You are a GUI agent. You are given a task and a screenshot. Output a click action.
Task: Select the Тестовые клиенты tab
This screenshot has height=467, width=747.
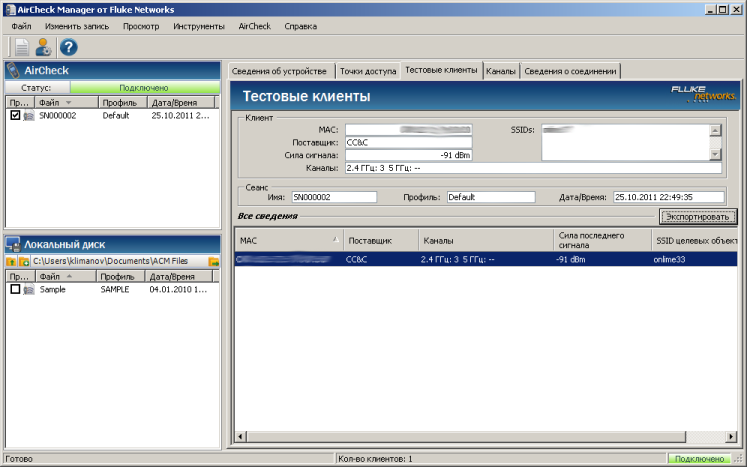click(441, 70)
